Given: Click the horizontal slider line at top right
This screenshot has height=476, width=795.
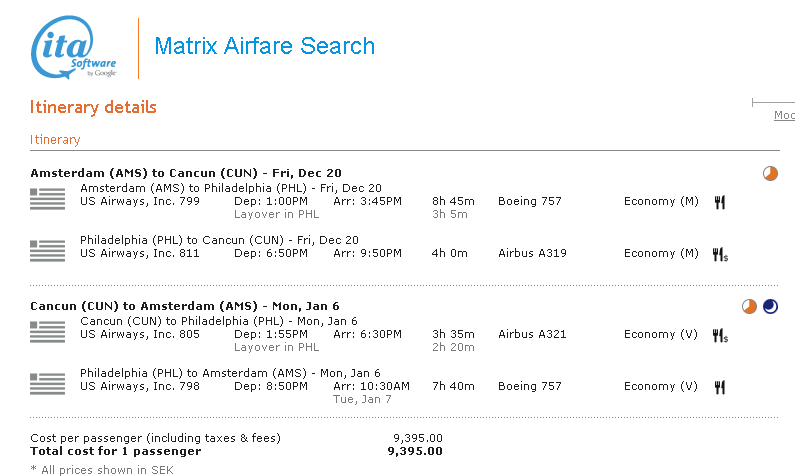Looking at the screenshot, I should pyautogui.click(x=773, y=101).
